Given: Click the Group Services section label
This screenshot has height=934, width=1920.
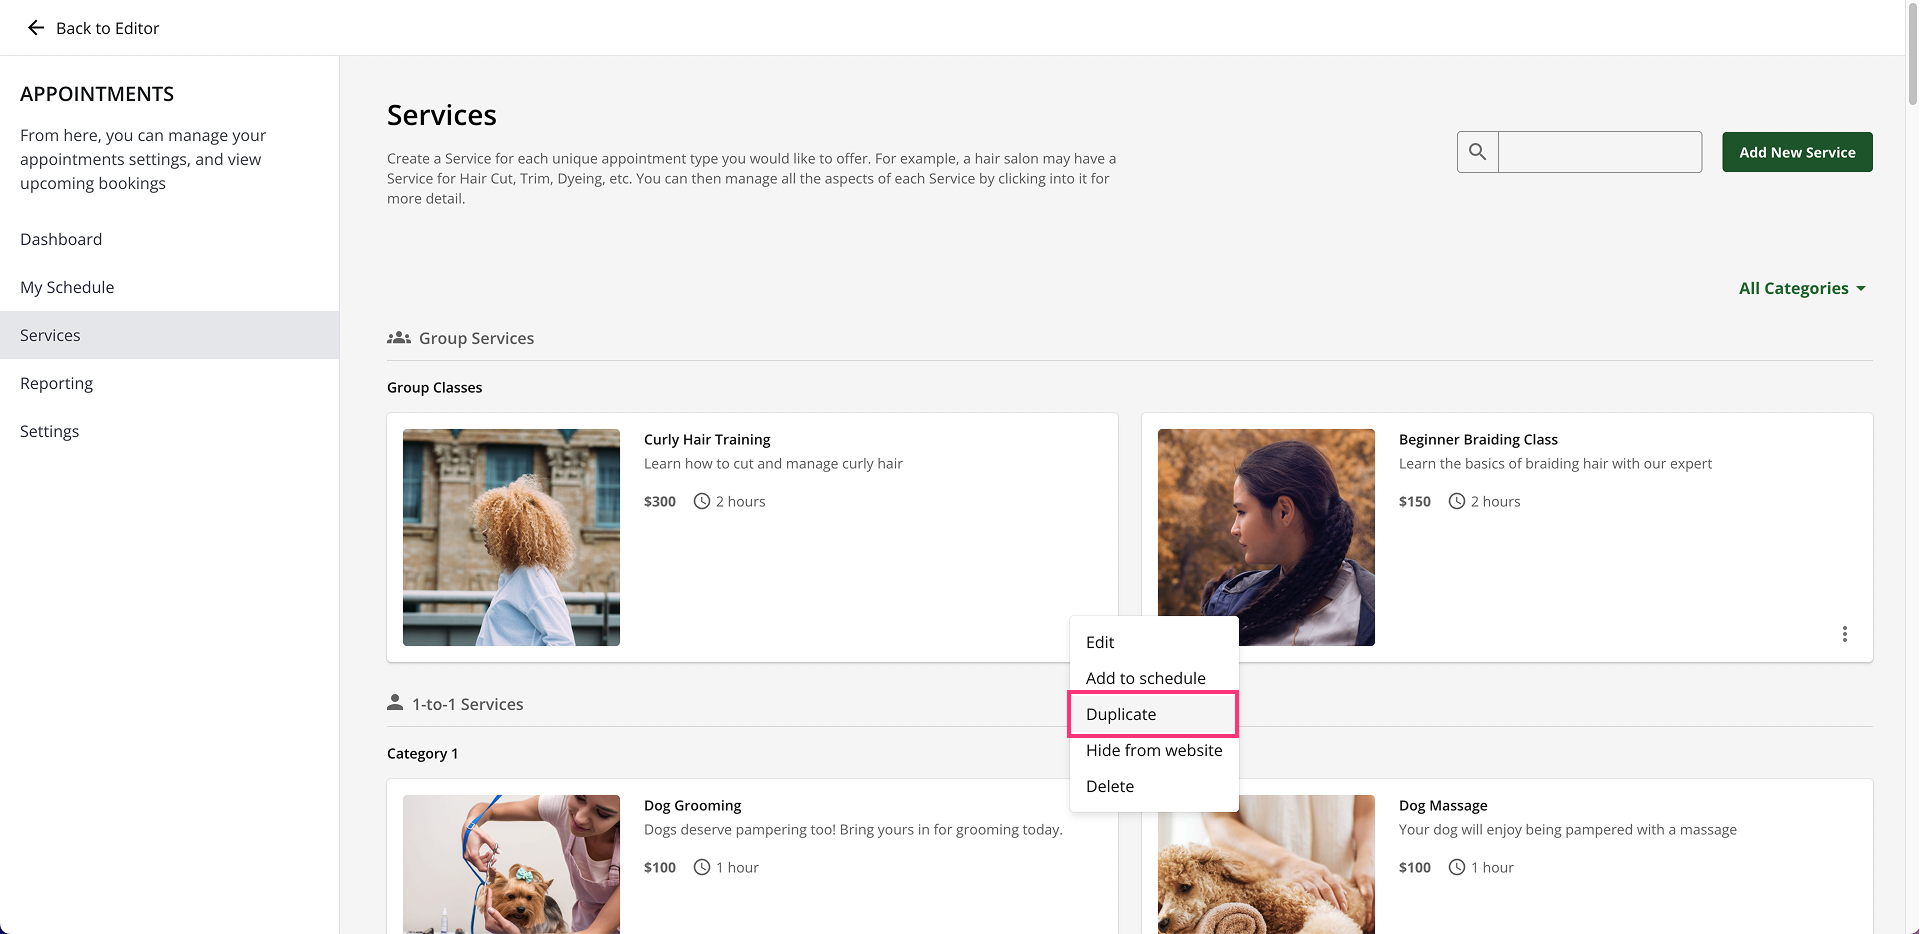Looking at the screenshot, I should [x=476, y=338].
